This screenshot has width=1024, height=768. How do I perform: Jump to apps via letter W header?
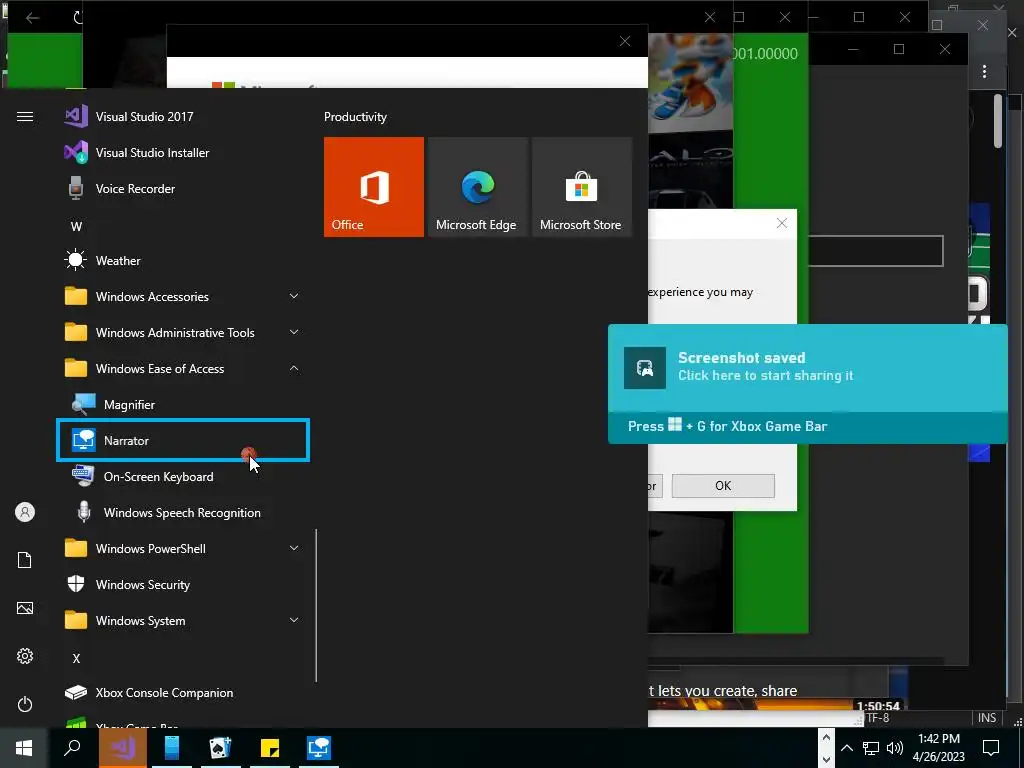(x=76, y=227)
